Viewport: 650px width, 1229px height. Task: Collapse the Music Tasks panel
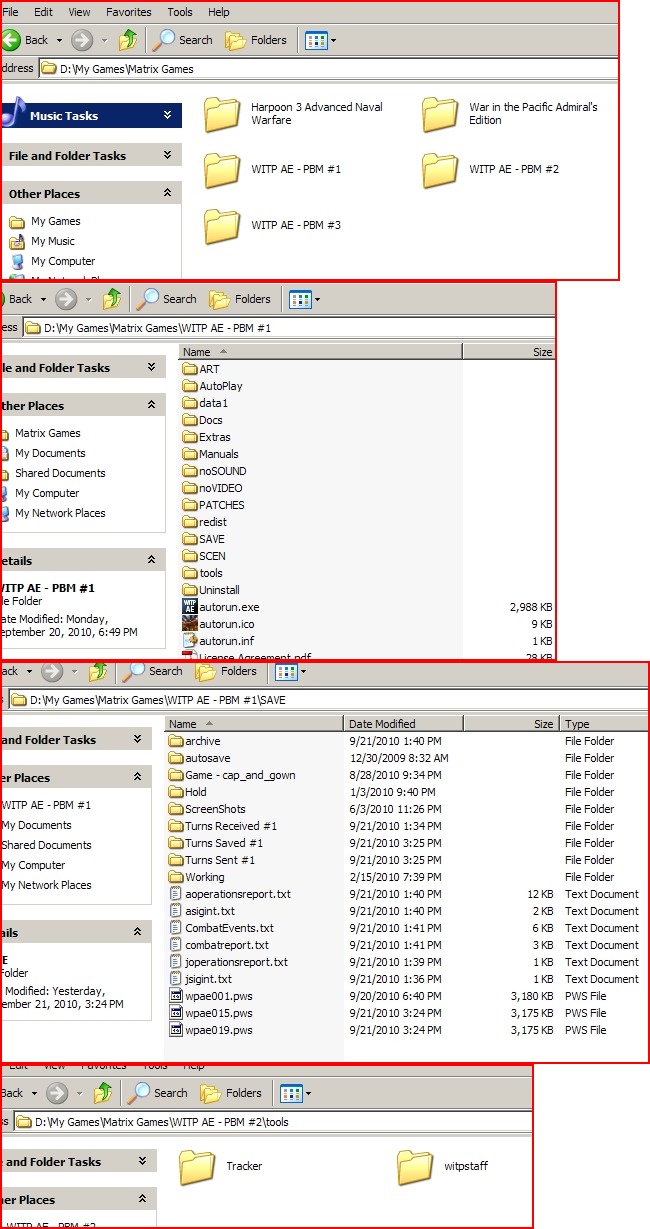(x=167, y=116)
